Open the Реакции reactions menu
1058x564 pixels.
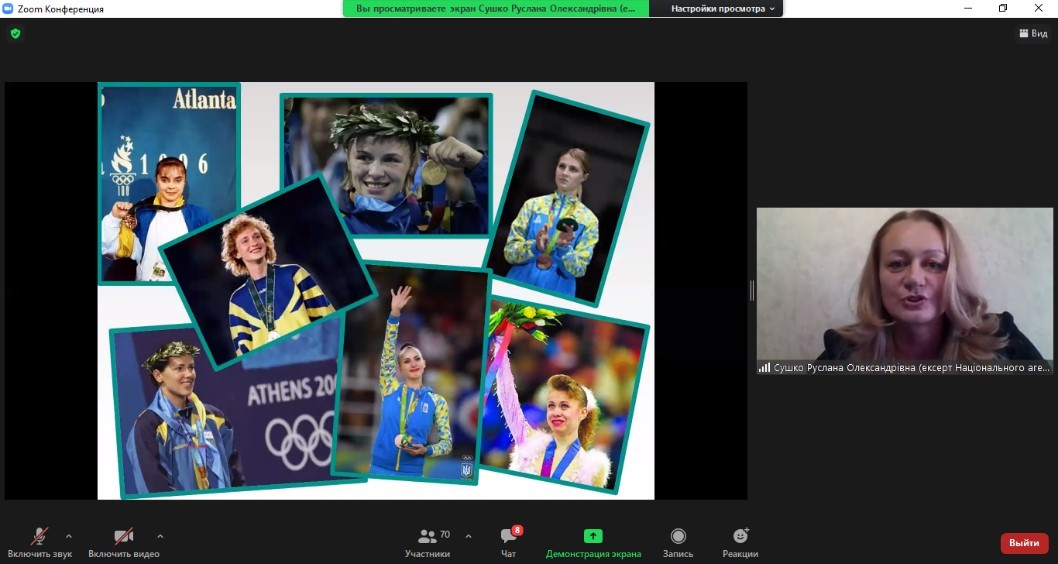tap(740, 541)
